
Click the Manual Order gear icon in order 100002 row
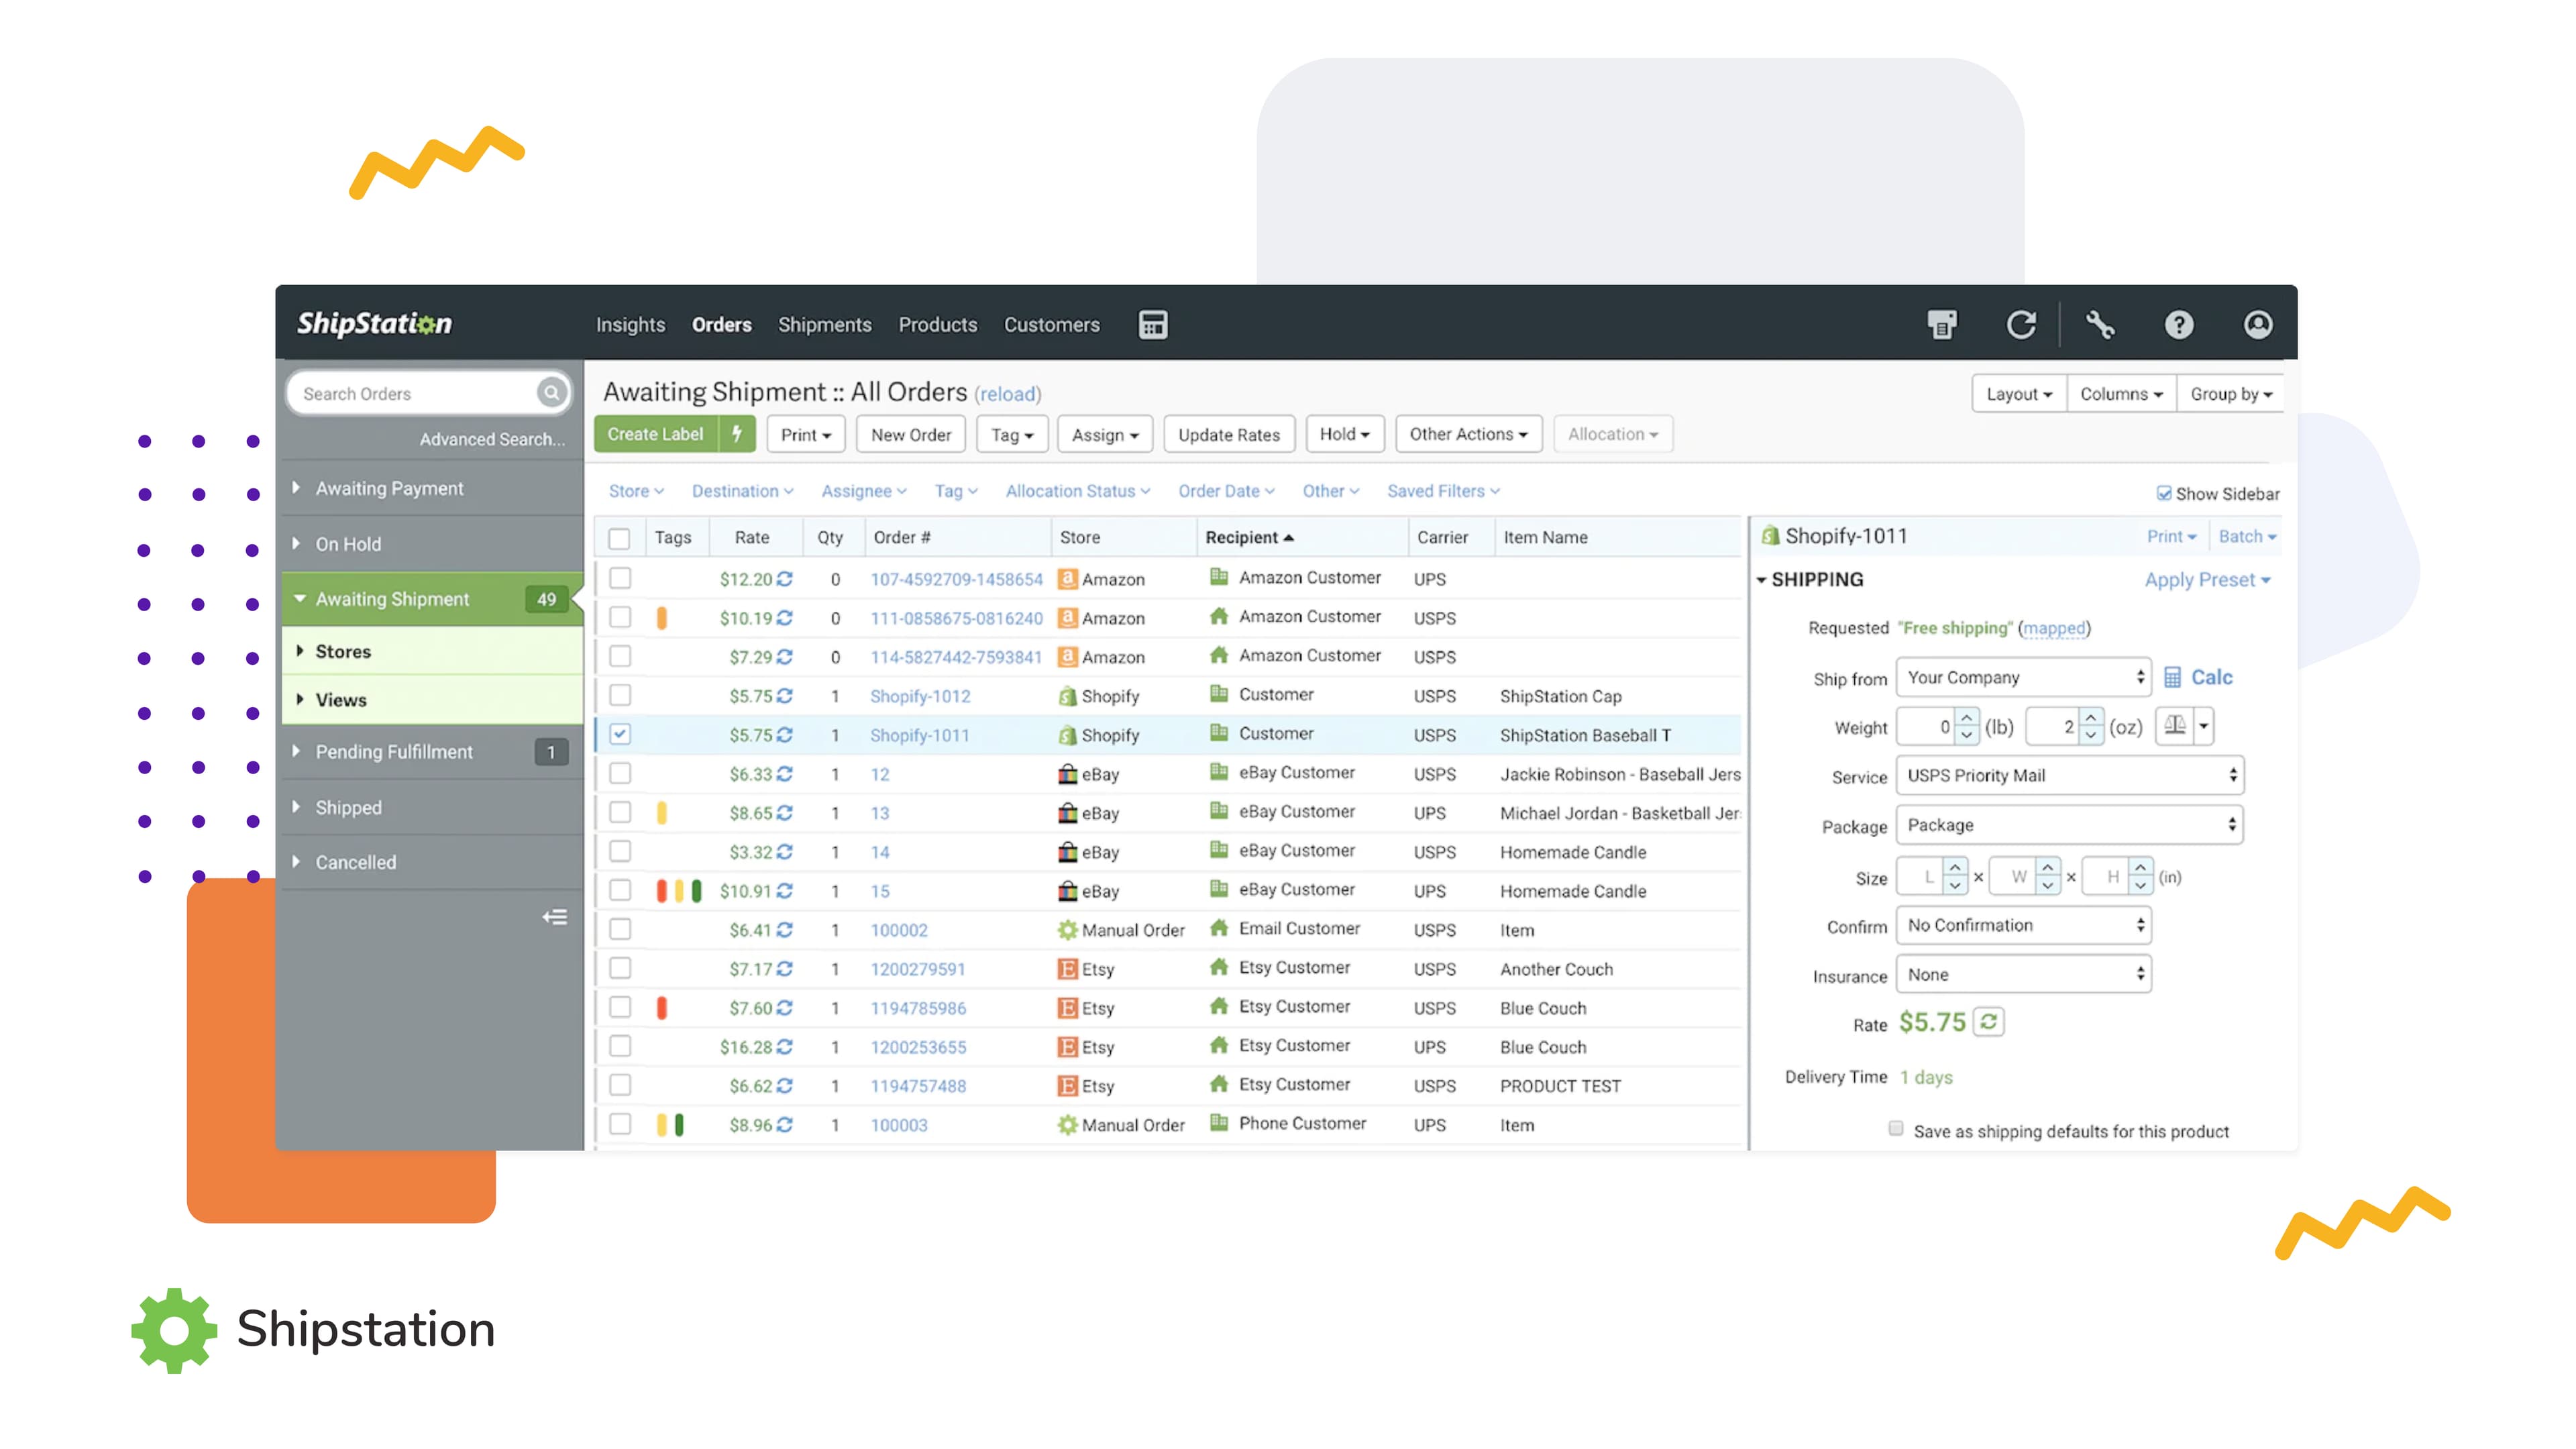coord(1068,930)
